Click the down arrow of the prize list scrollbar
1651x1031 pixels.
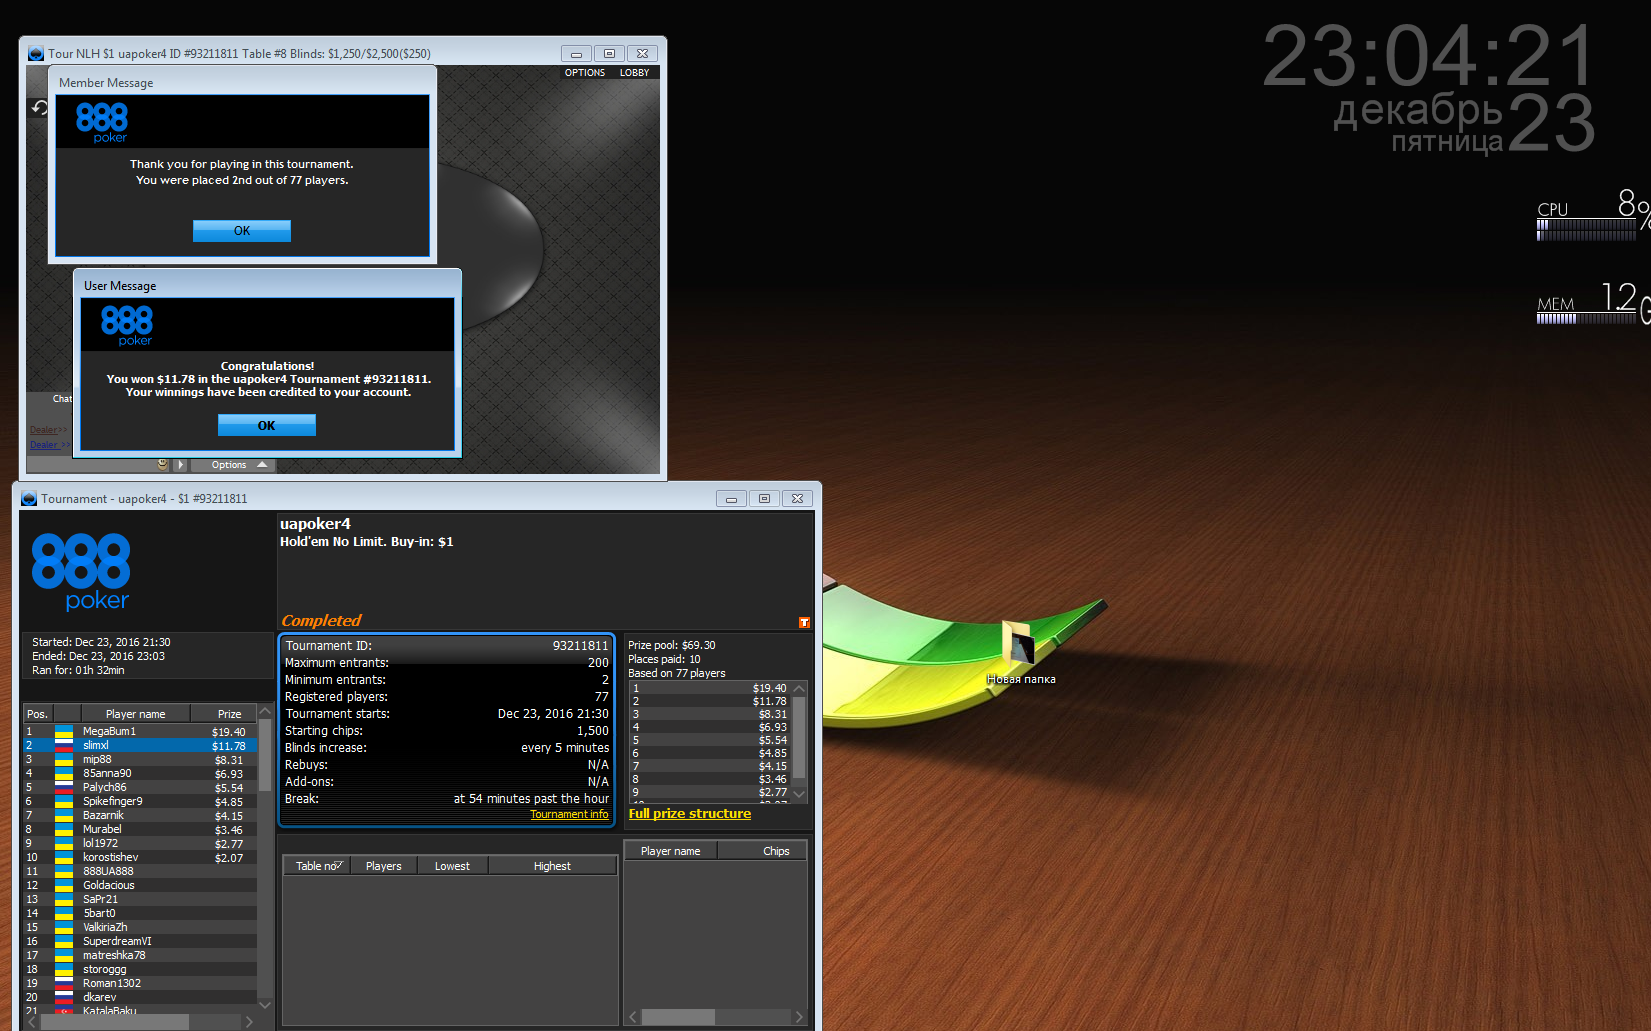pos(799,794)
